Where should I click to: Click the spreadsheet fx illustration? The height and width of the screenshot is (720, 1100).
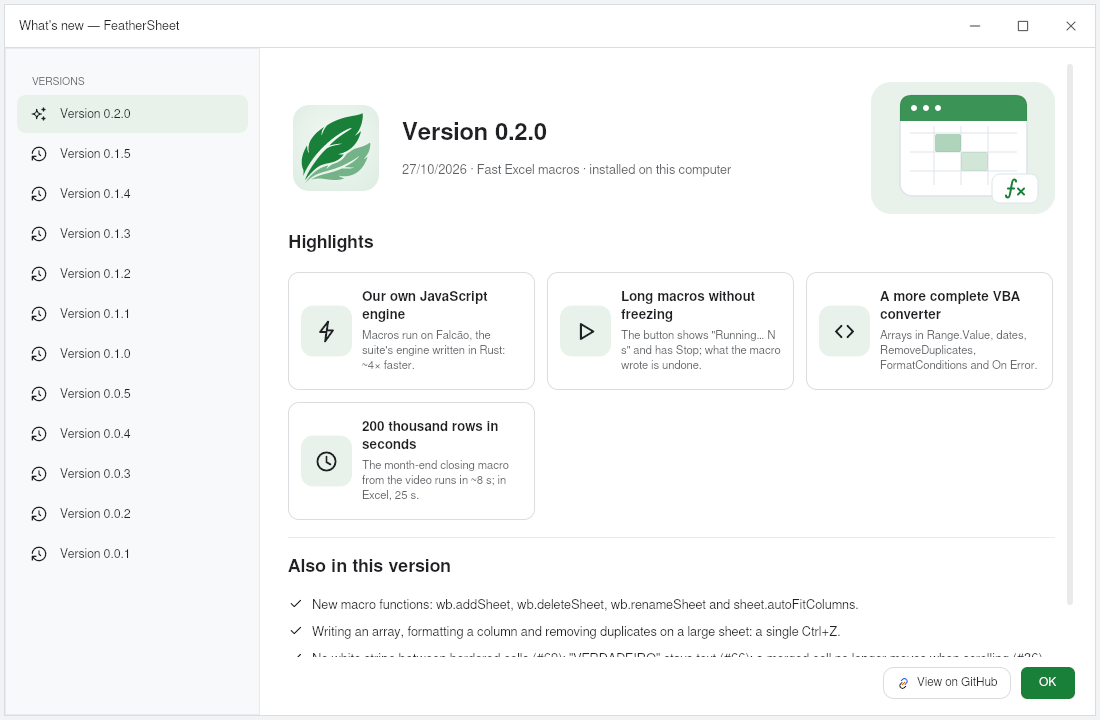pos(962,148)
